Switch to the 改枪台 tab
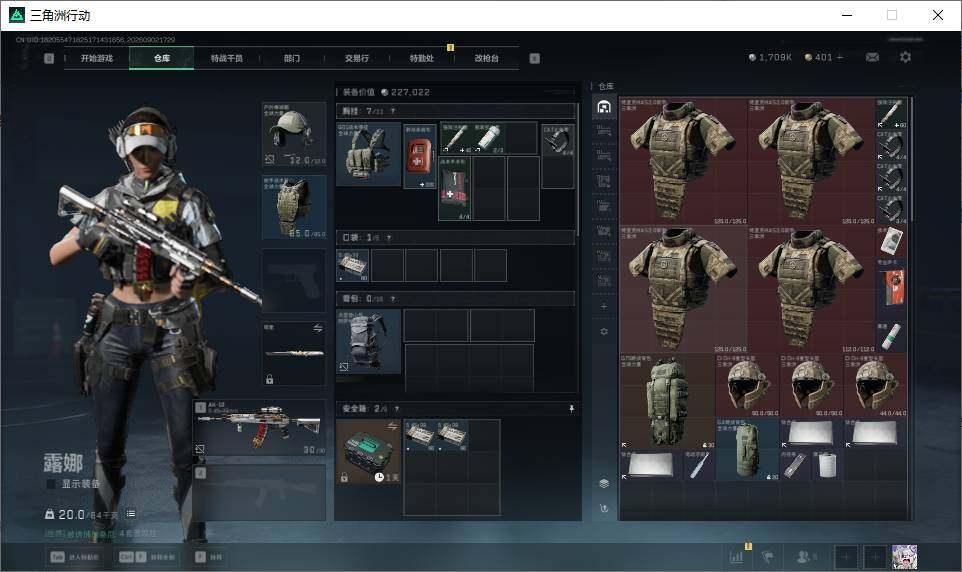Screen dimensions: 962x572 [487, 58]
